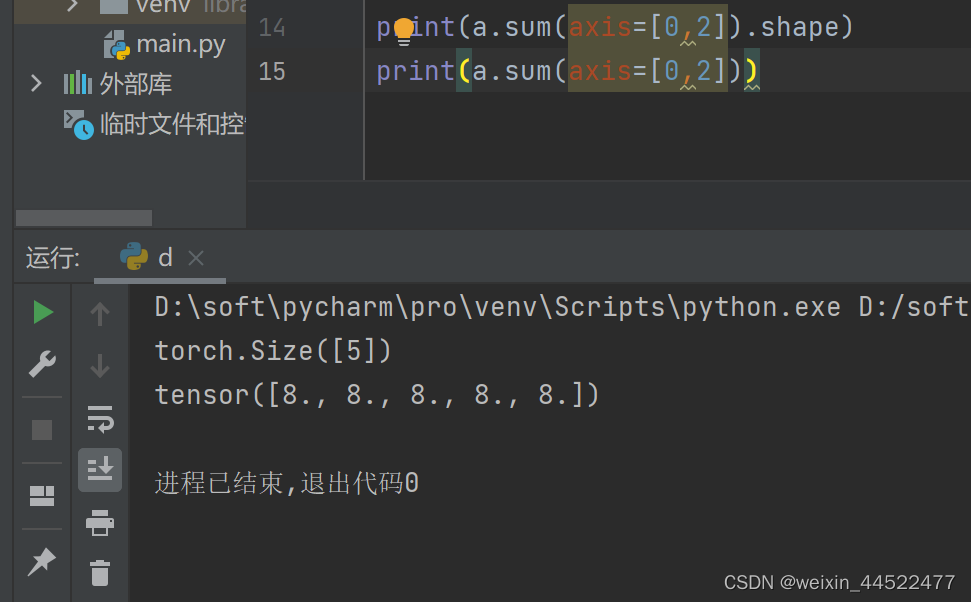Click the python.exe path output line
Image resolution: width=971 pixels, height=602 pixels.
[561, 307]
